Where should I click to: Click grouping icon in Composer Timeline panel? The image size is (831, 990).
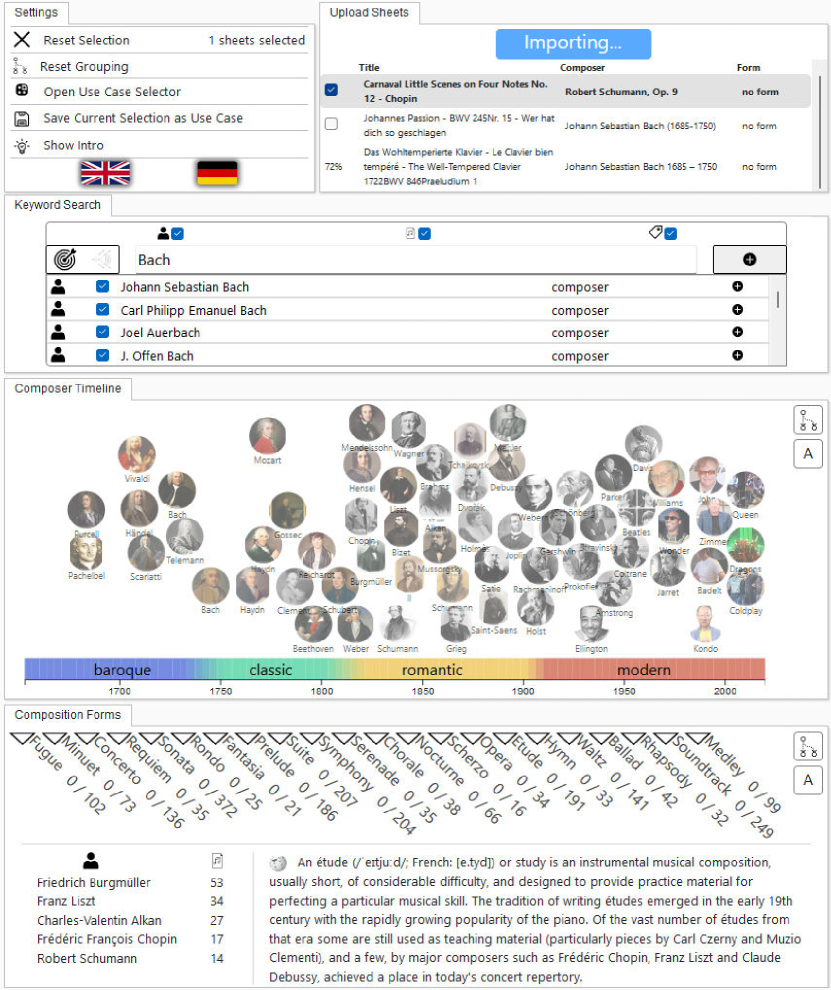(x=808, y=420)
